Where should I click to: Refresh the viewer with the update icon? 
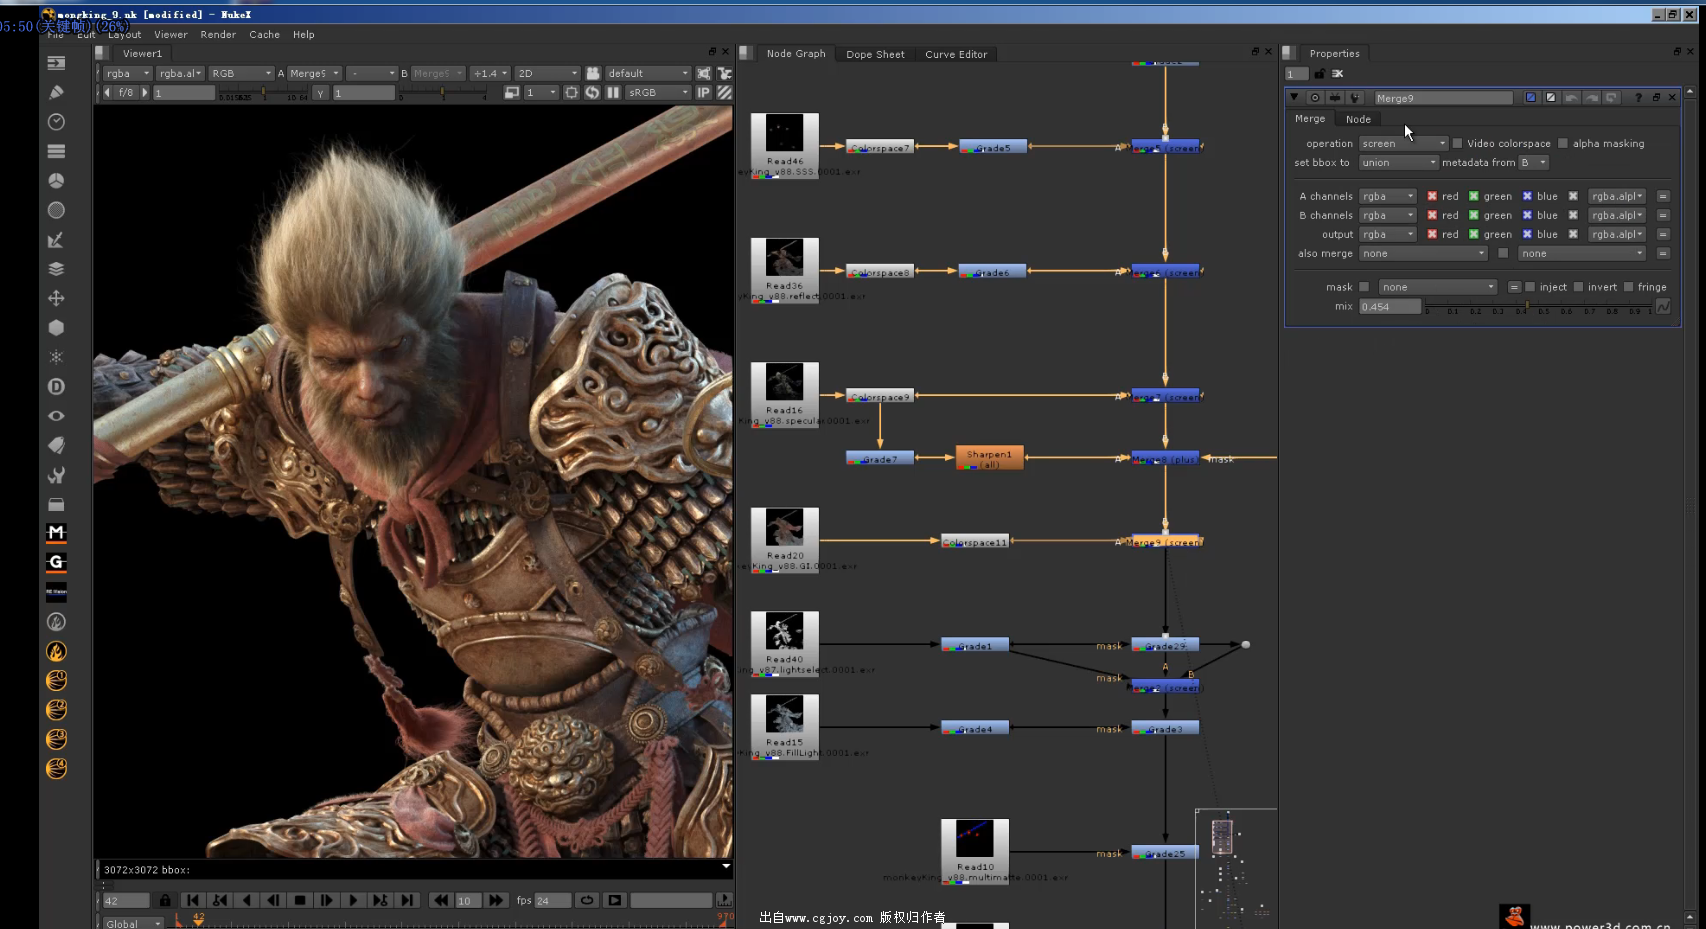[x=592, y=92]
